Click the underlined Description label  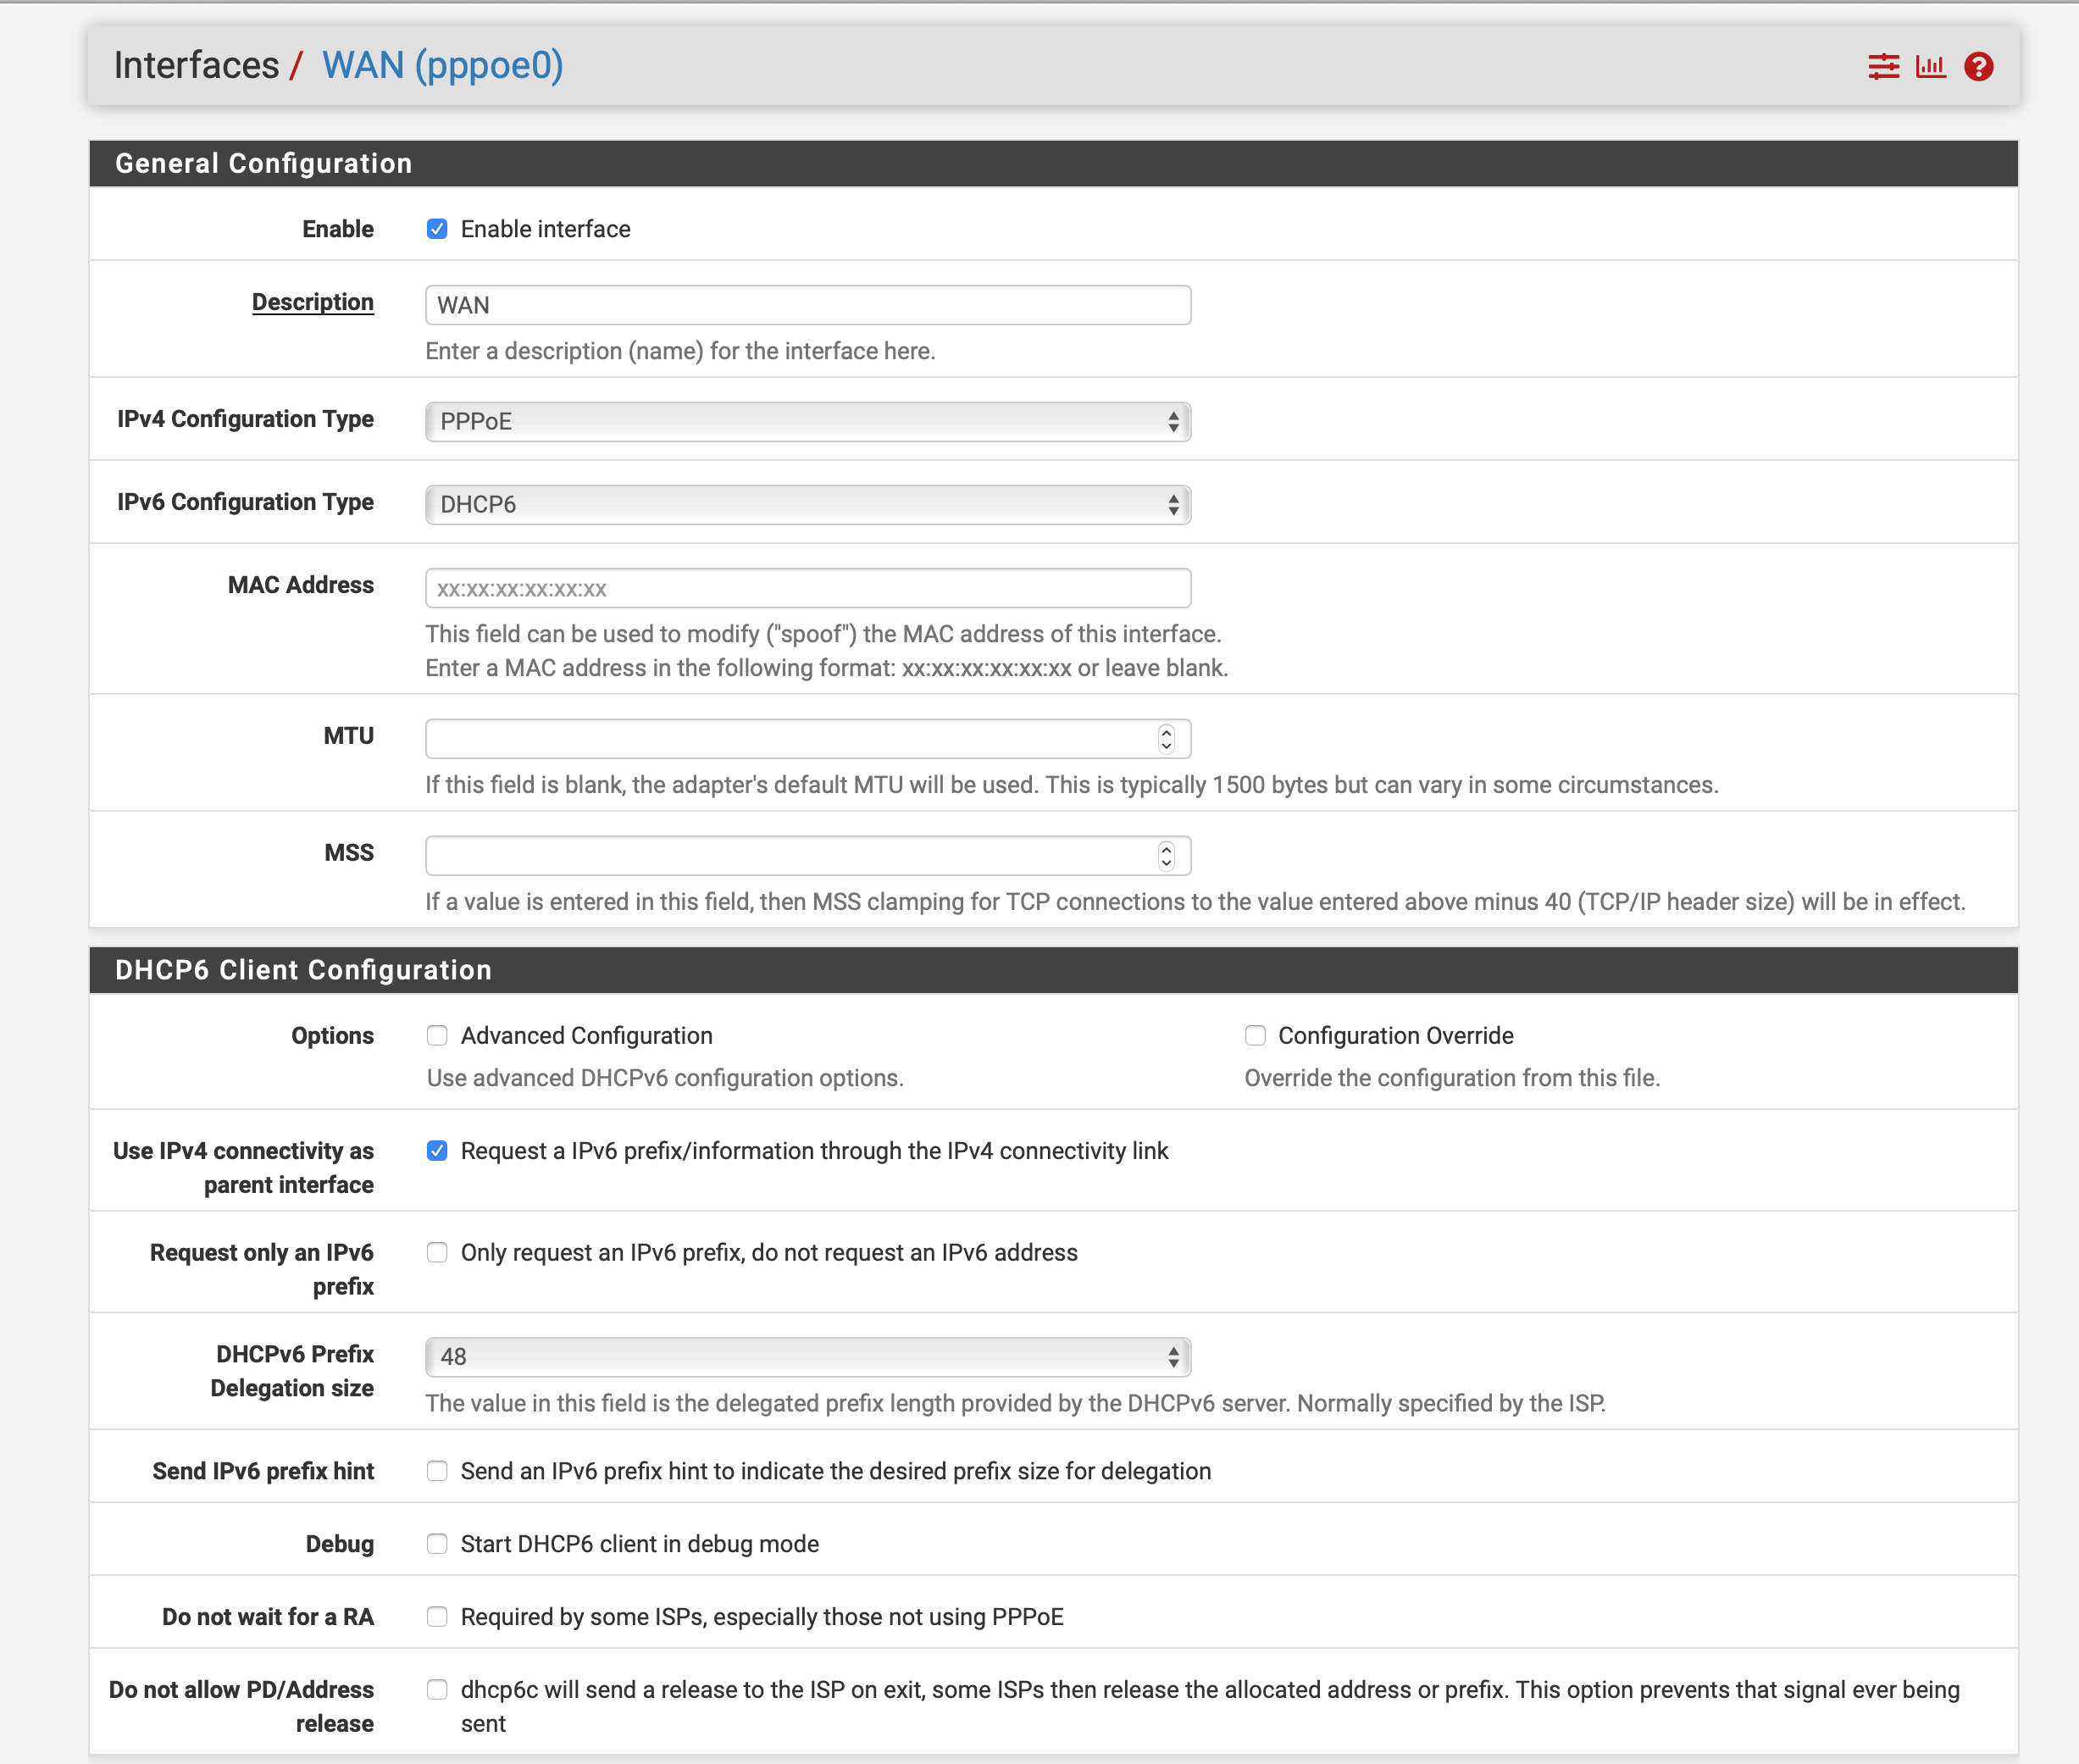tap(313, 302)
